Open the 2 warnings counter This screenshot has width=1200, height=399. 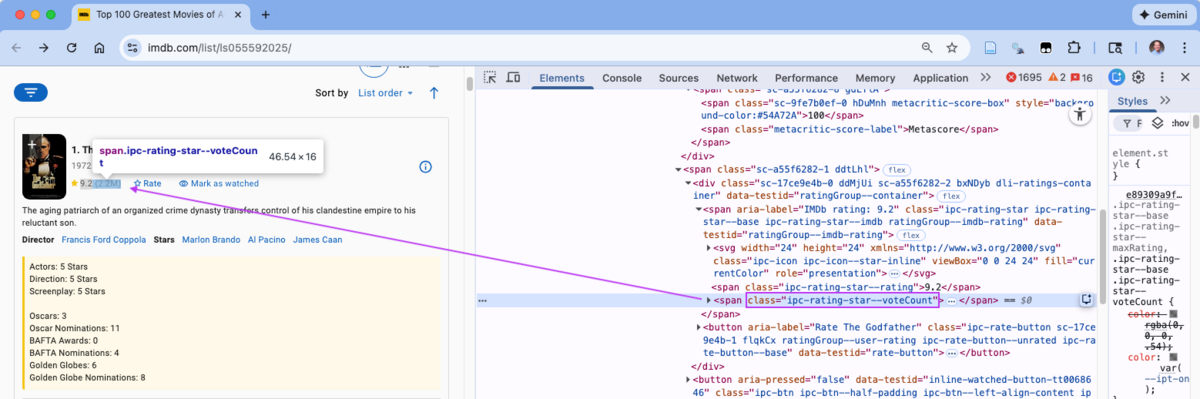pyautogui.click(x=1056, y=78)
